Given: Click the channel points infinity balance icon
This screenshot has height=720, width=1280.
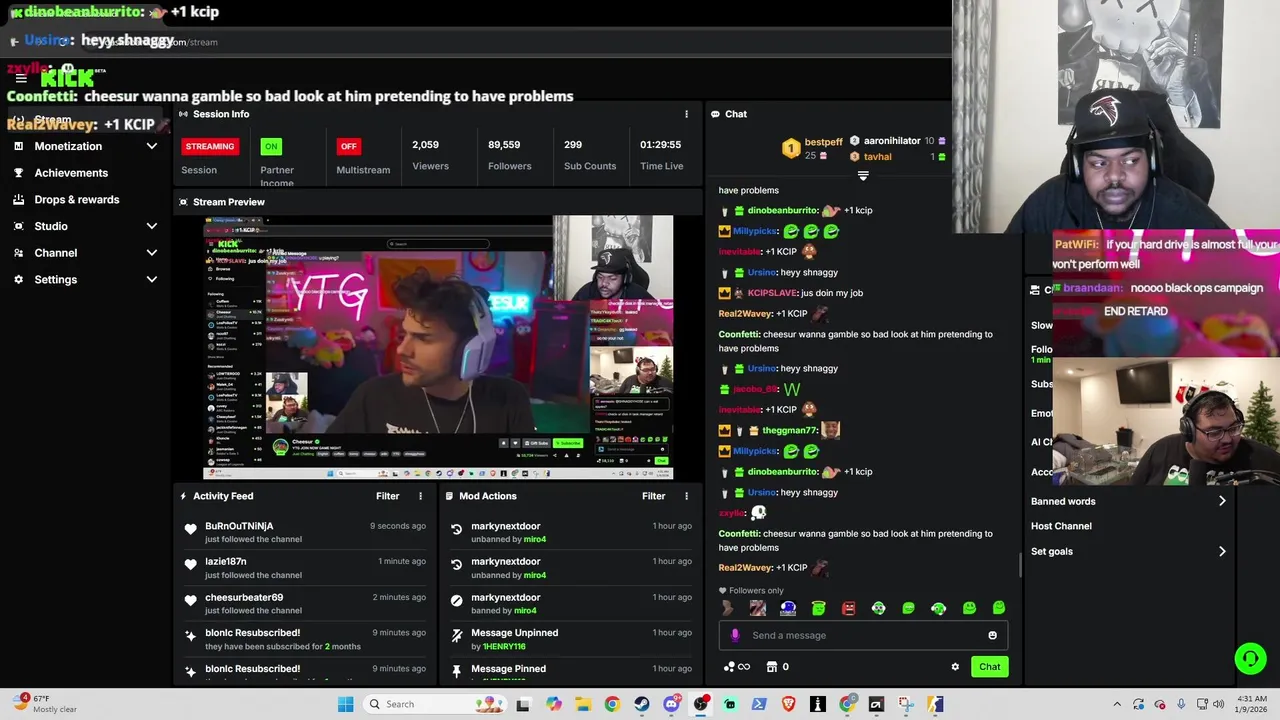Looking at the screenshot, I should [x=736, y=667].
